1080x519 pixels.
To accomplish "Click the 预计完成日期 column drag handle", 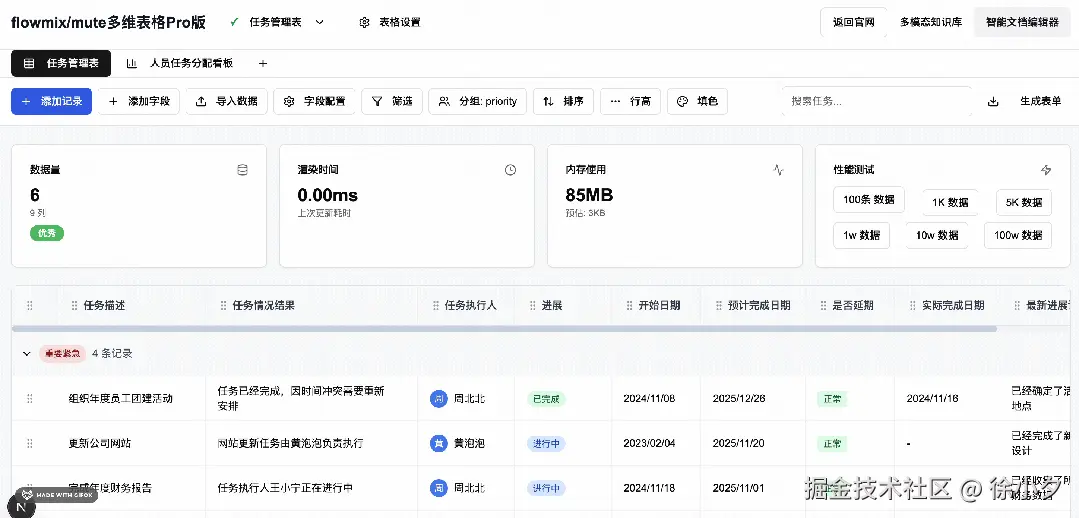I will pos(719,306).
